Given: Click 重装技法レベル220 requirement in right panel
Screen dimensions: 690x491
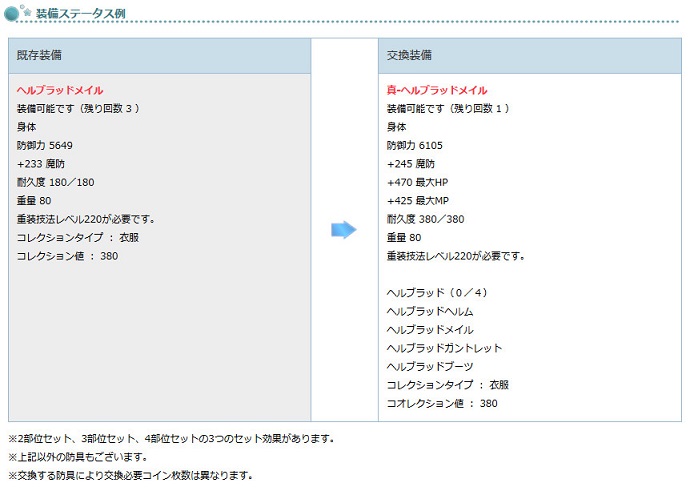Looking at the screenshot, I should click(456, 256).
